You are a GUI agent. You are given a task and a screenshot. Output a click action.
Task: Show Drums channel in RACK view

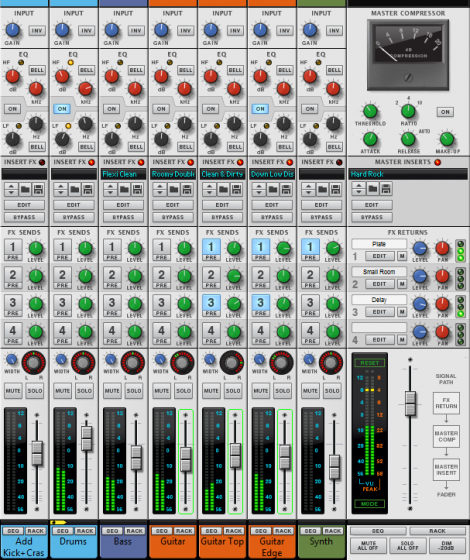click(85, 531)
